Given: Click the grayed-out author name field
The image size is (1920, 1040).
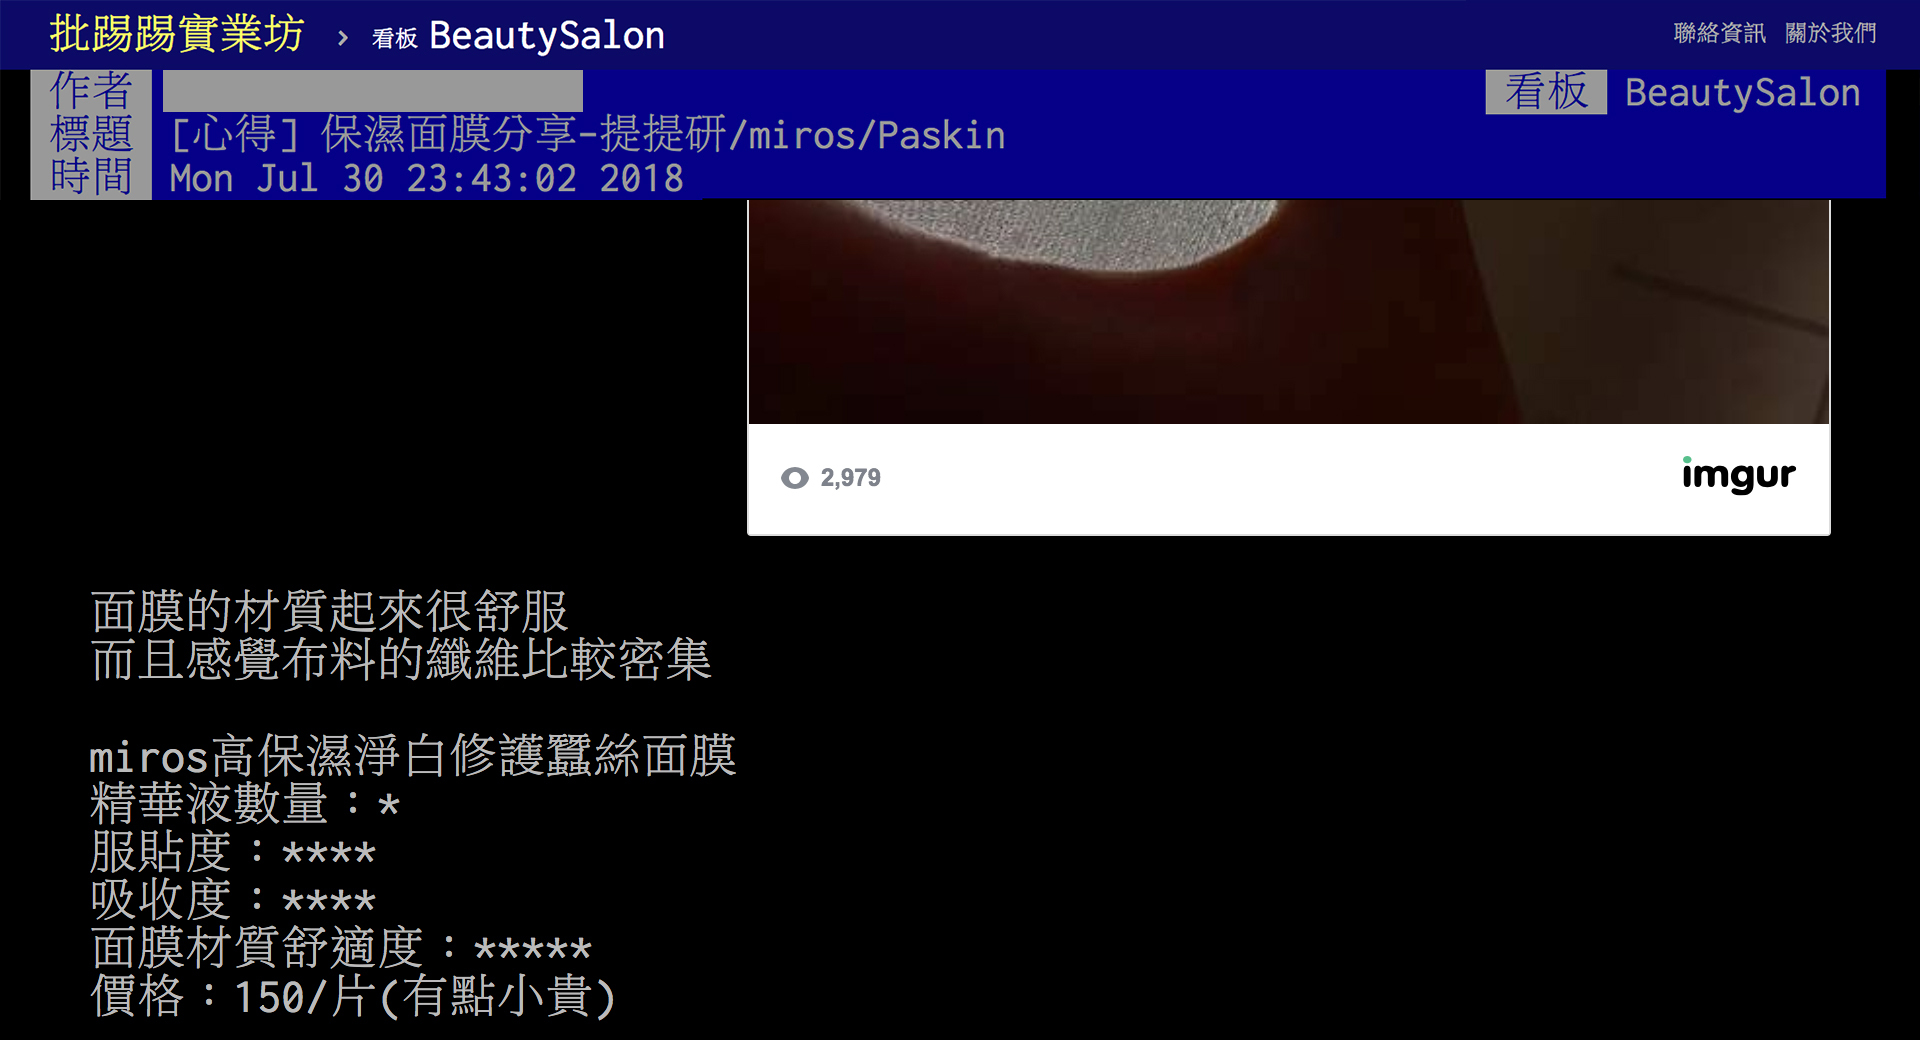Looking at the screenshot, I should click(x=372, y=91).
